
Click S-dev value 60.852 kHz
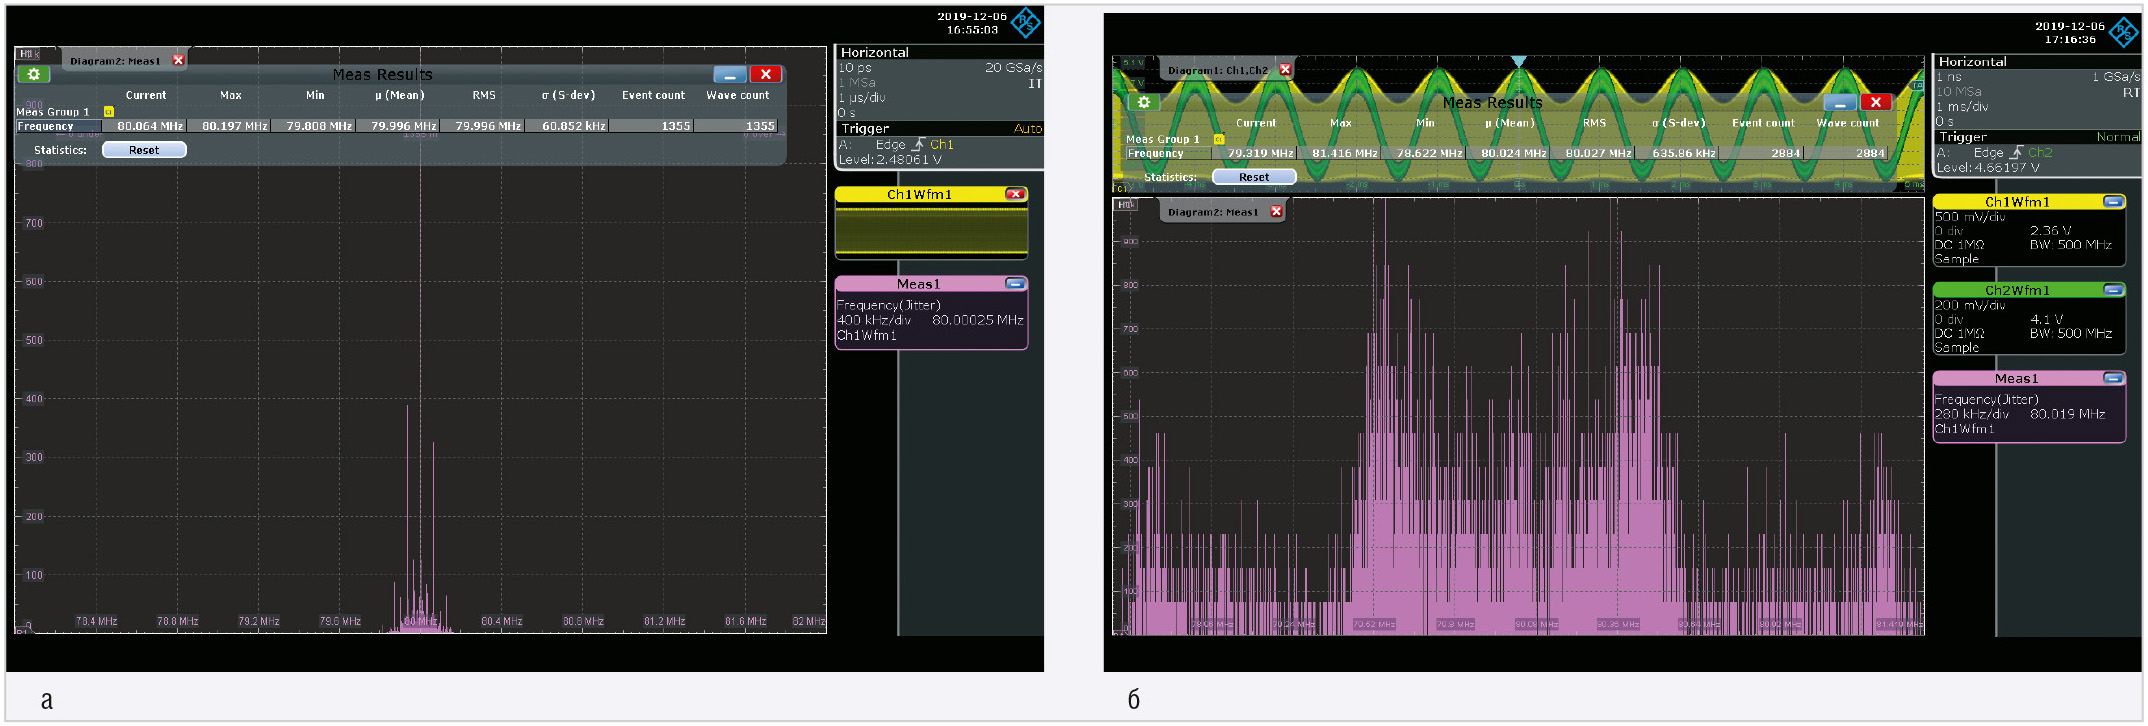click(x=566, y=126)
